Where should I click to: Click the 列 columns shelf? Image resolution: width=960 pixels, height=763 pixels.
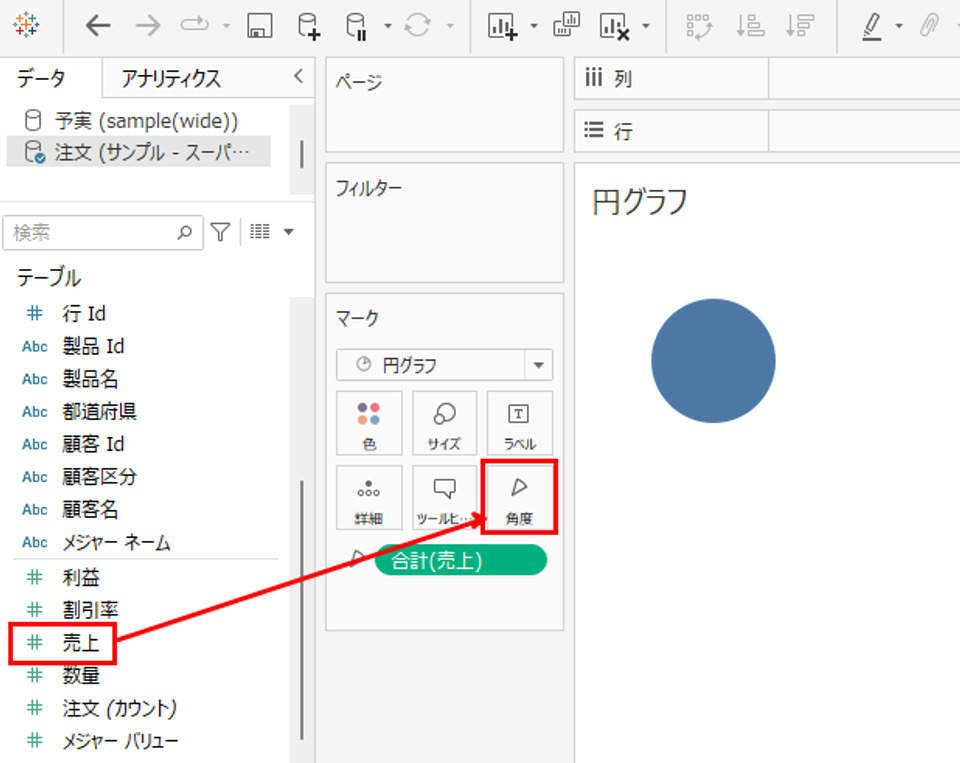(767, 78)
